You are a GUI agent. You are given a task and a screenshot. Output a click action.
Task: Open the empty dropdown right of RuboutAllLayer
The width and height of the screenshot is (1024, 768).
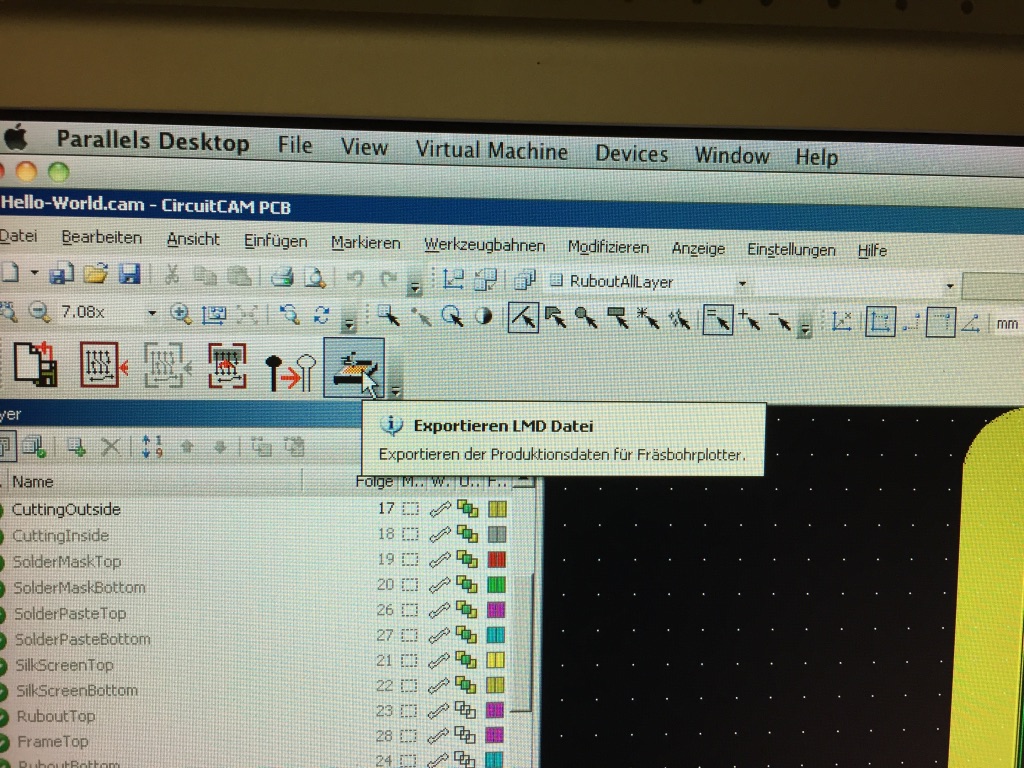[x=950, y=286]
